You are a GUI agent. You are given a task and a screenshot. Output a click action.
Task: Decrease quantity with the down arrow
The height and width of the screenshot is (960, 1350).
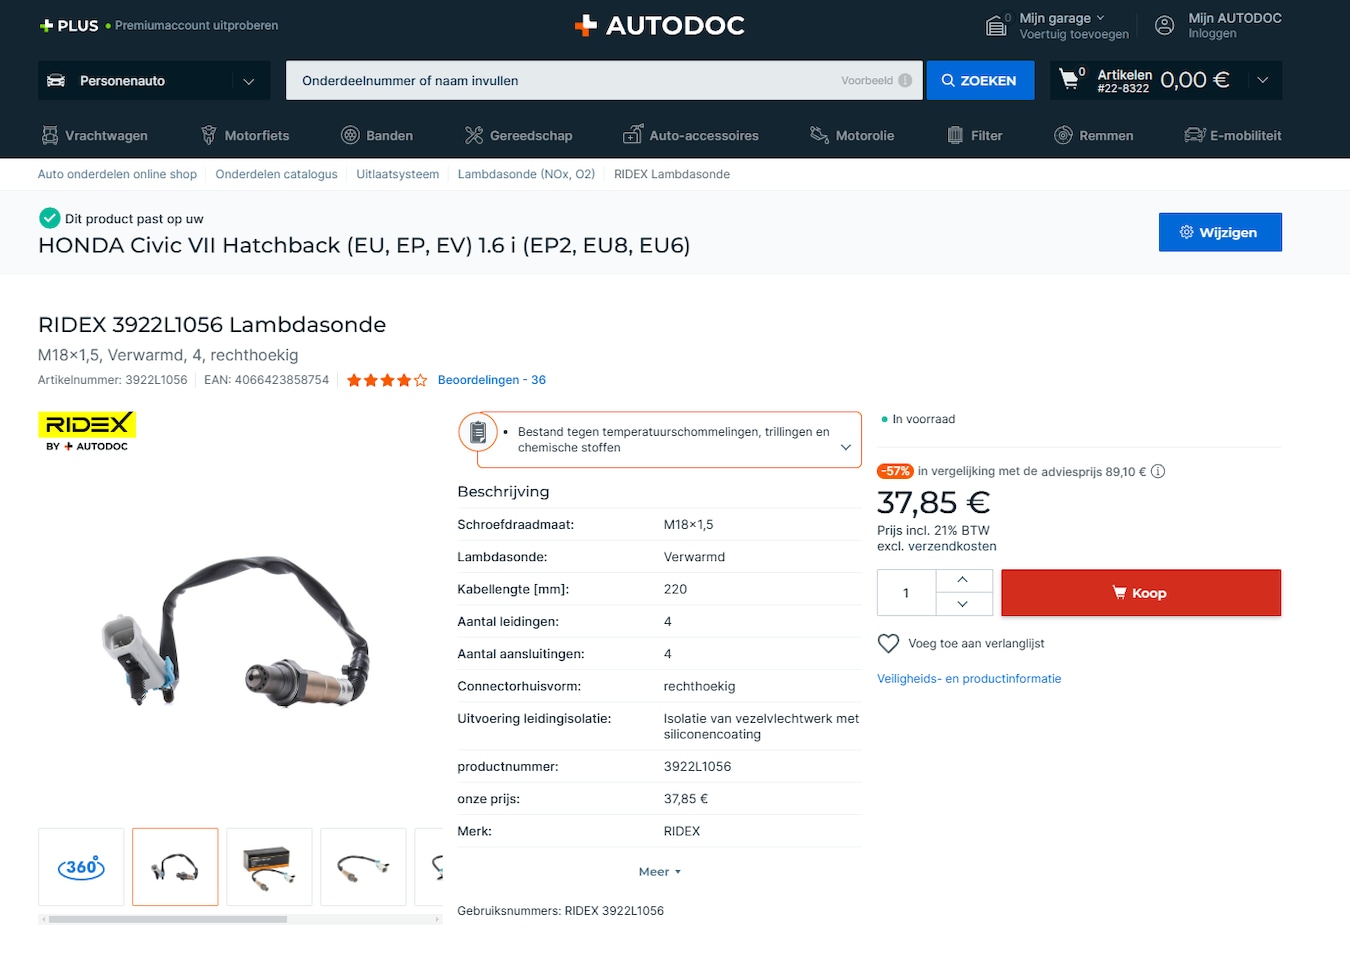coord(963,604)
